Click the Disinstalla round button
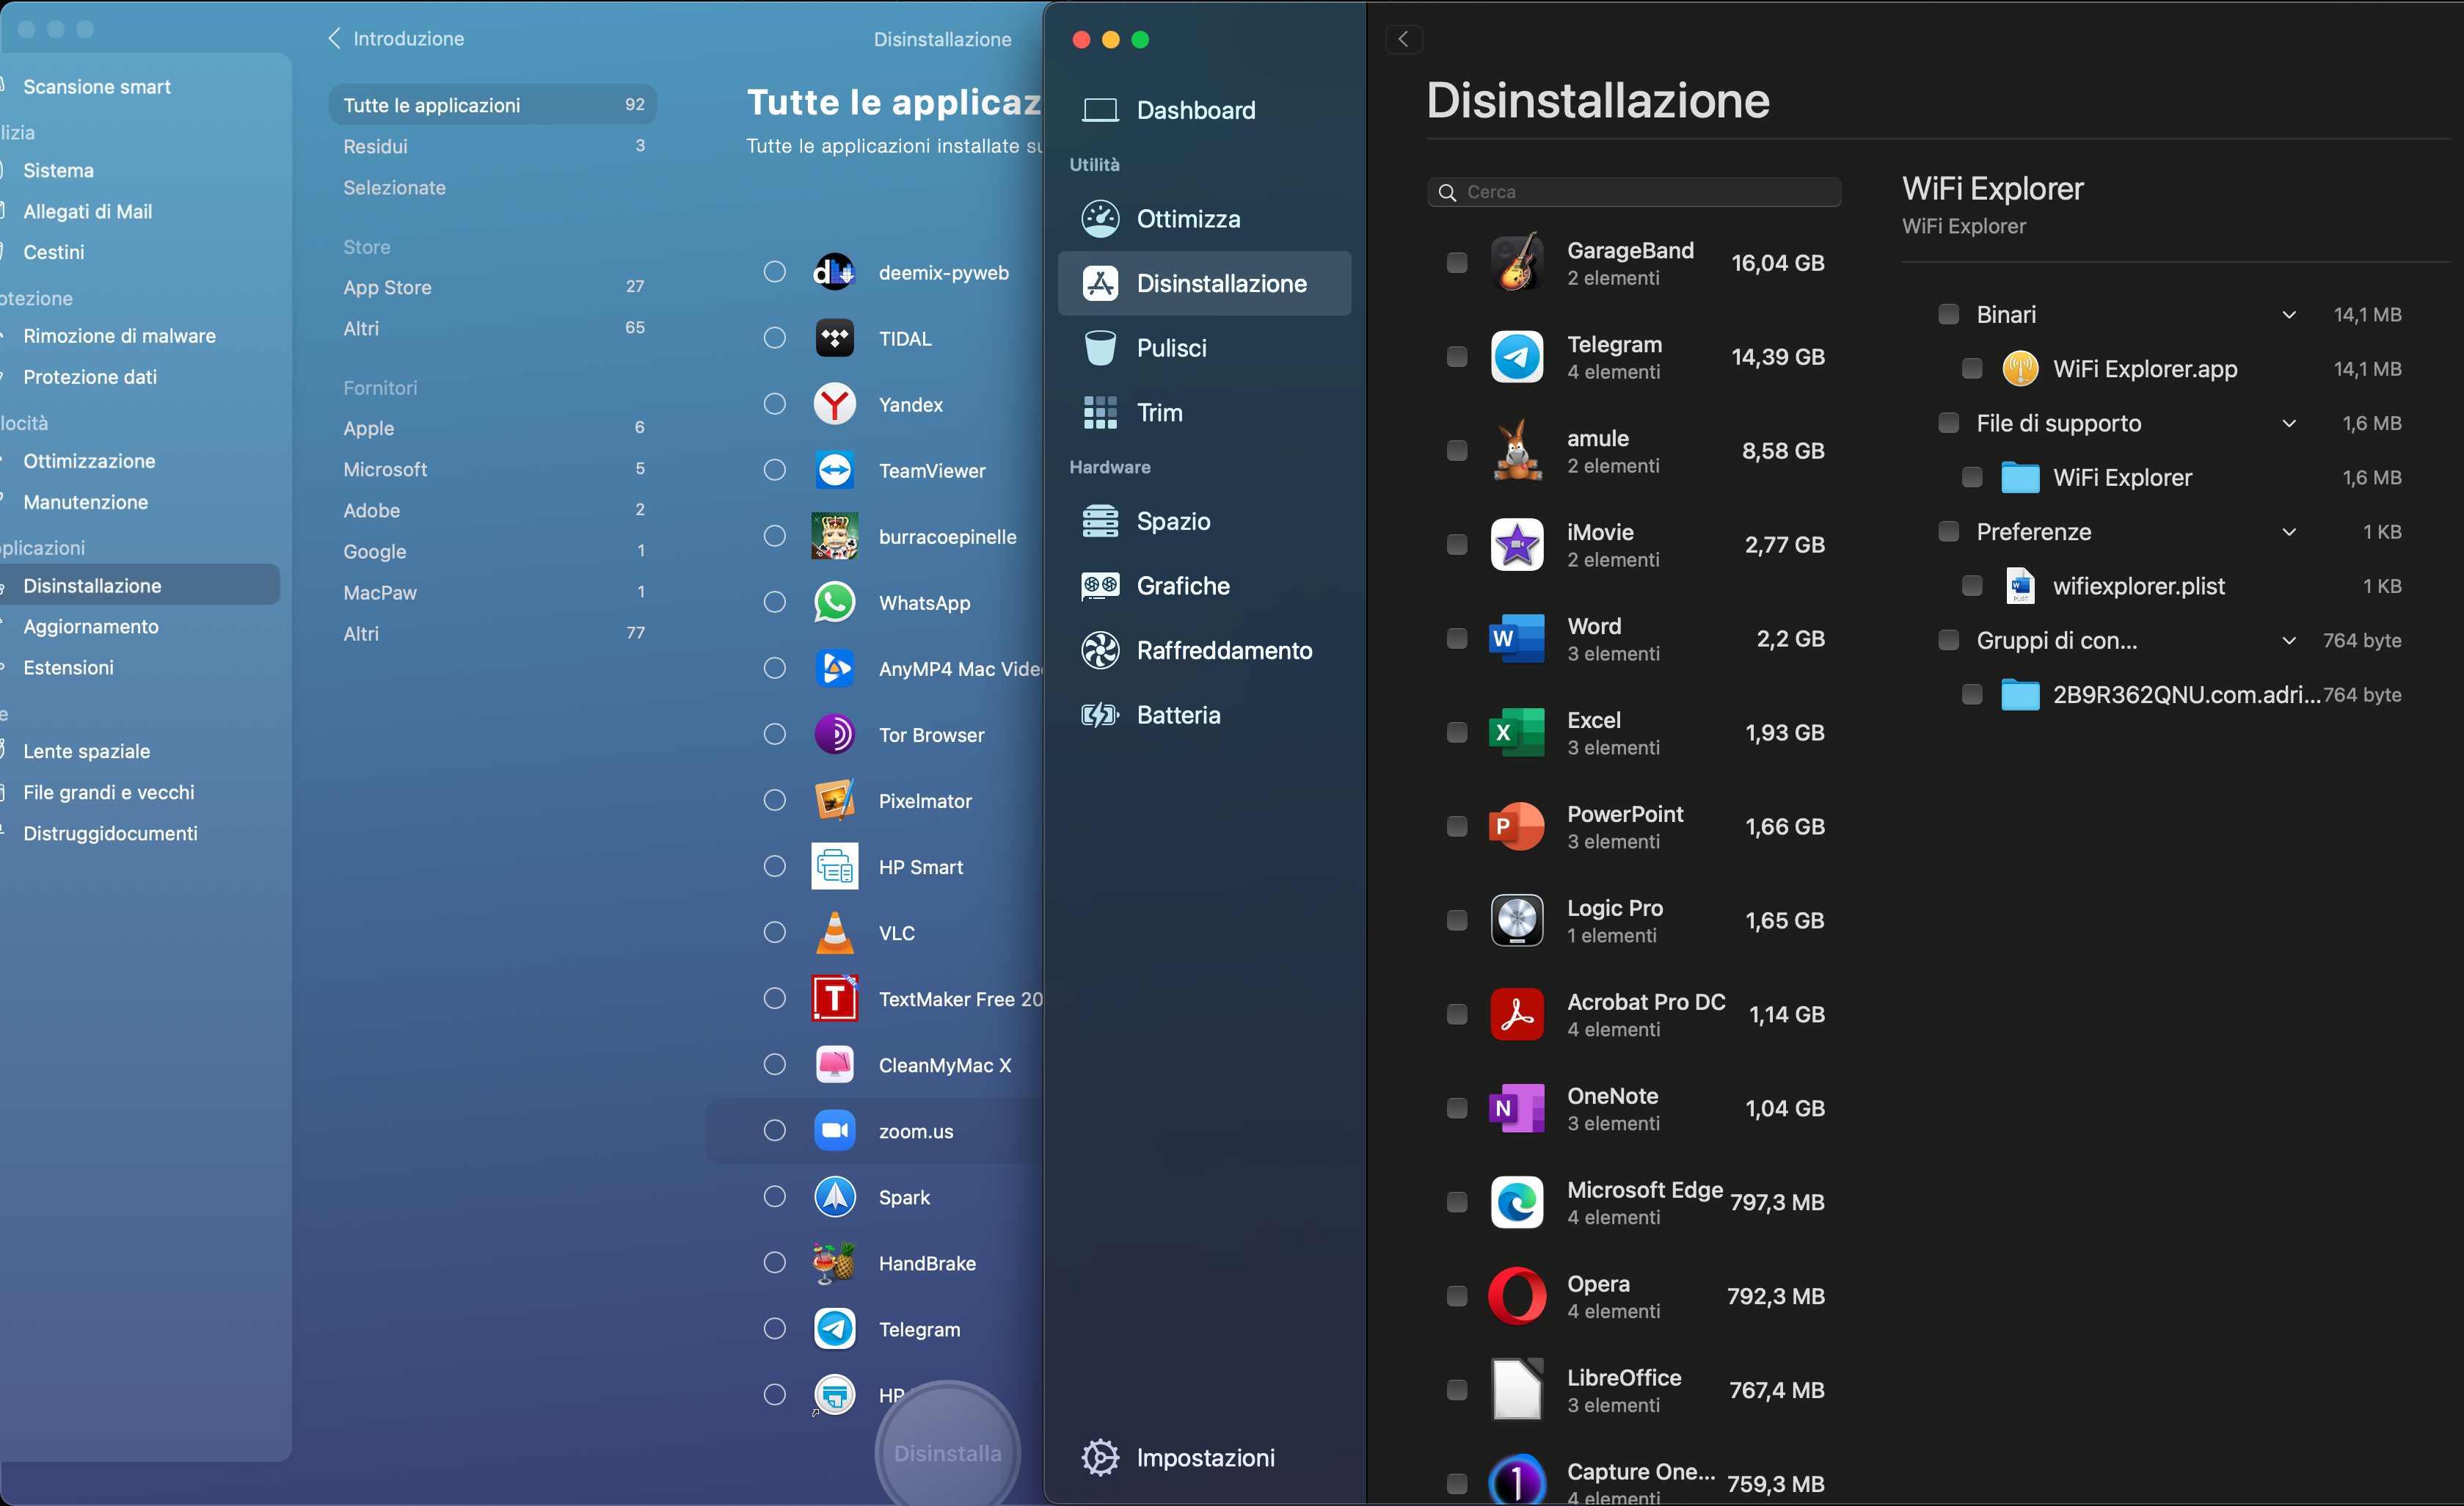This screenshot has height=1506, width=2464. coord(947,1452)
